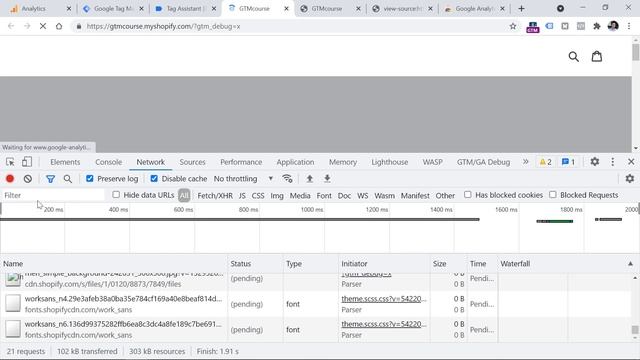The image size is (640, 360).
Task: Switch to the Elements tab
Action: click(65, 162)
